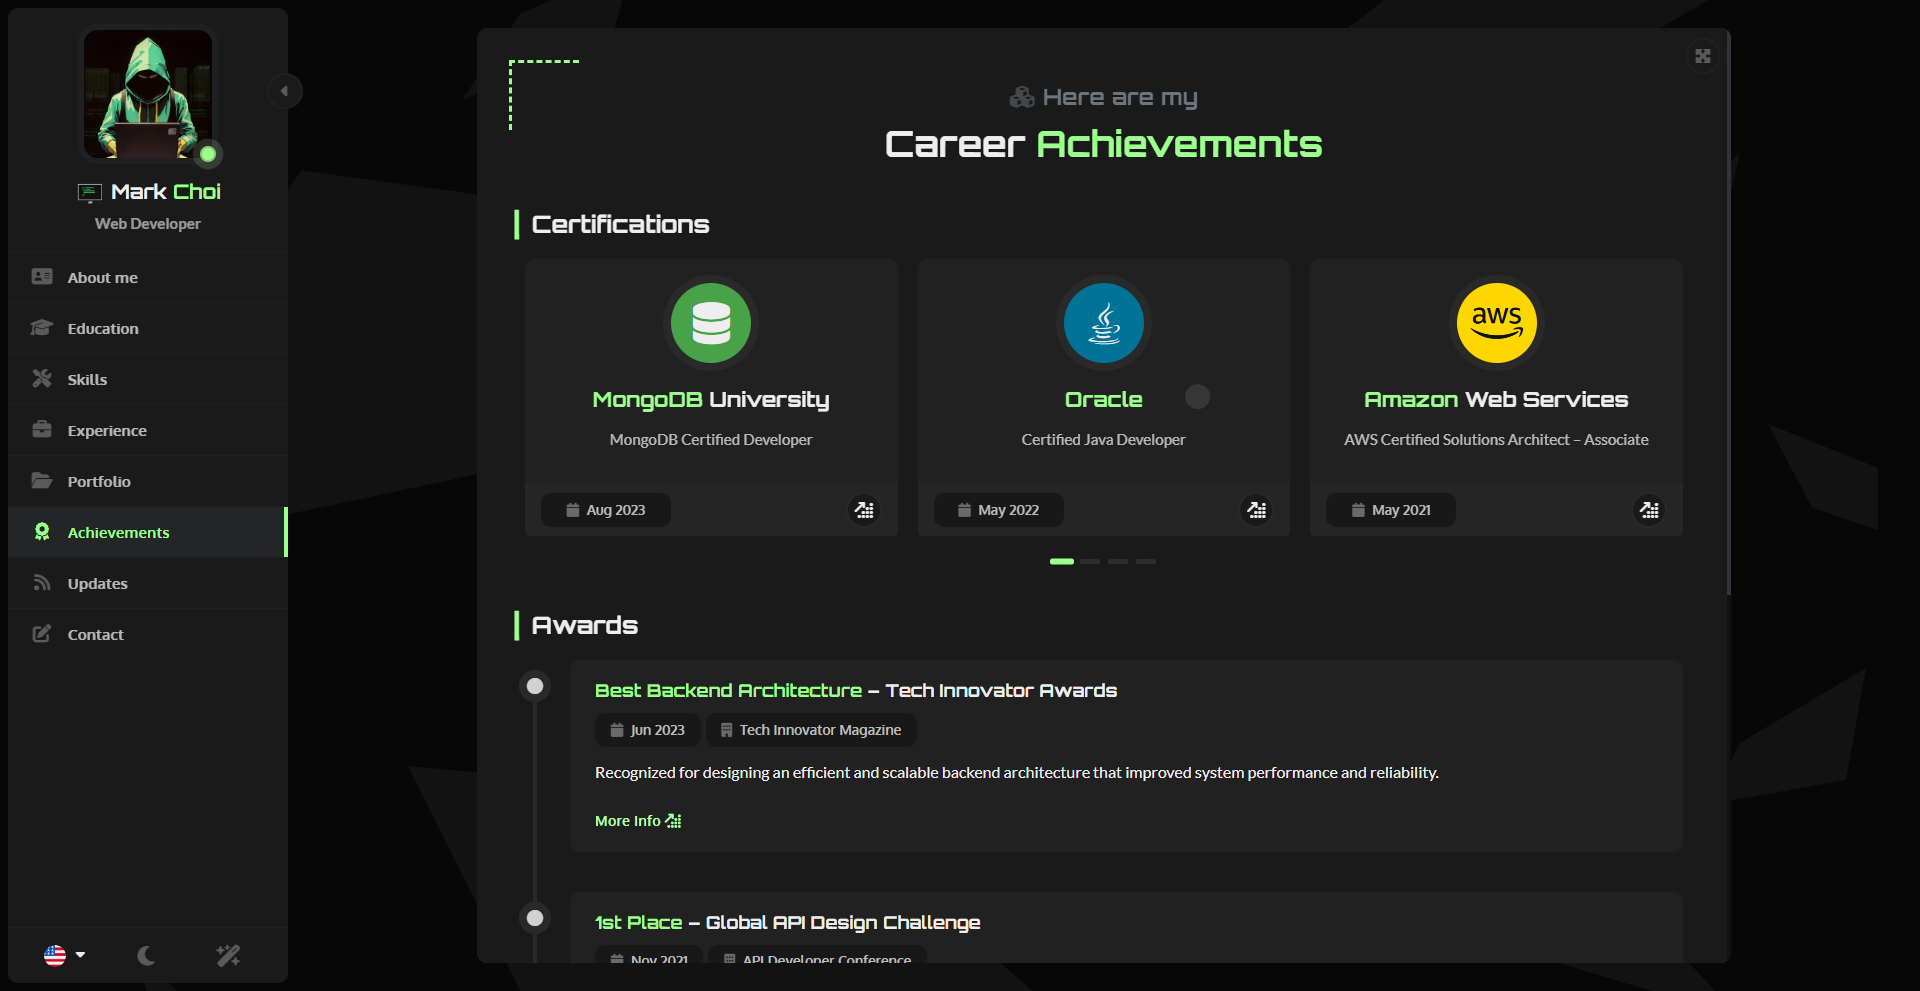Click the Jun 2023 award date tag
This screenshot has width=1920, height=991.
tap(648, 730)
